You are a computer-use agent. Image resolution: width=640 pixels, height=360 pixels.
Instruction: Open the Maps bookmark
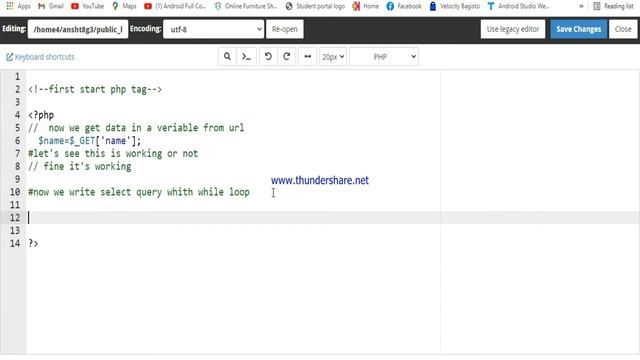pyautogui.click(x=124, y=6)
